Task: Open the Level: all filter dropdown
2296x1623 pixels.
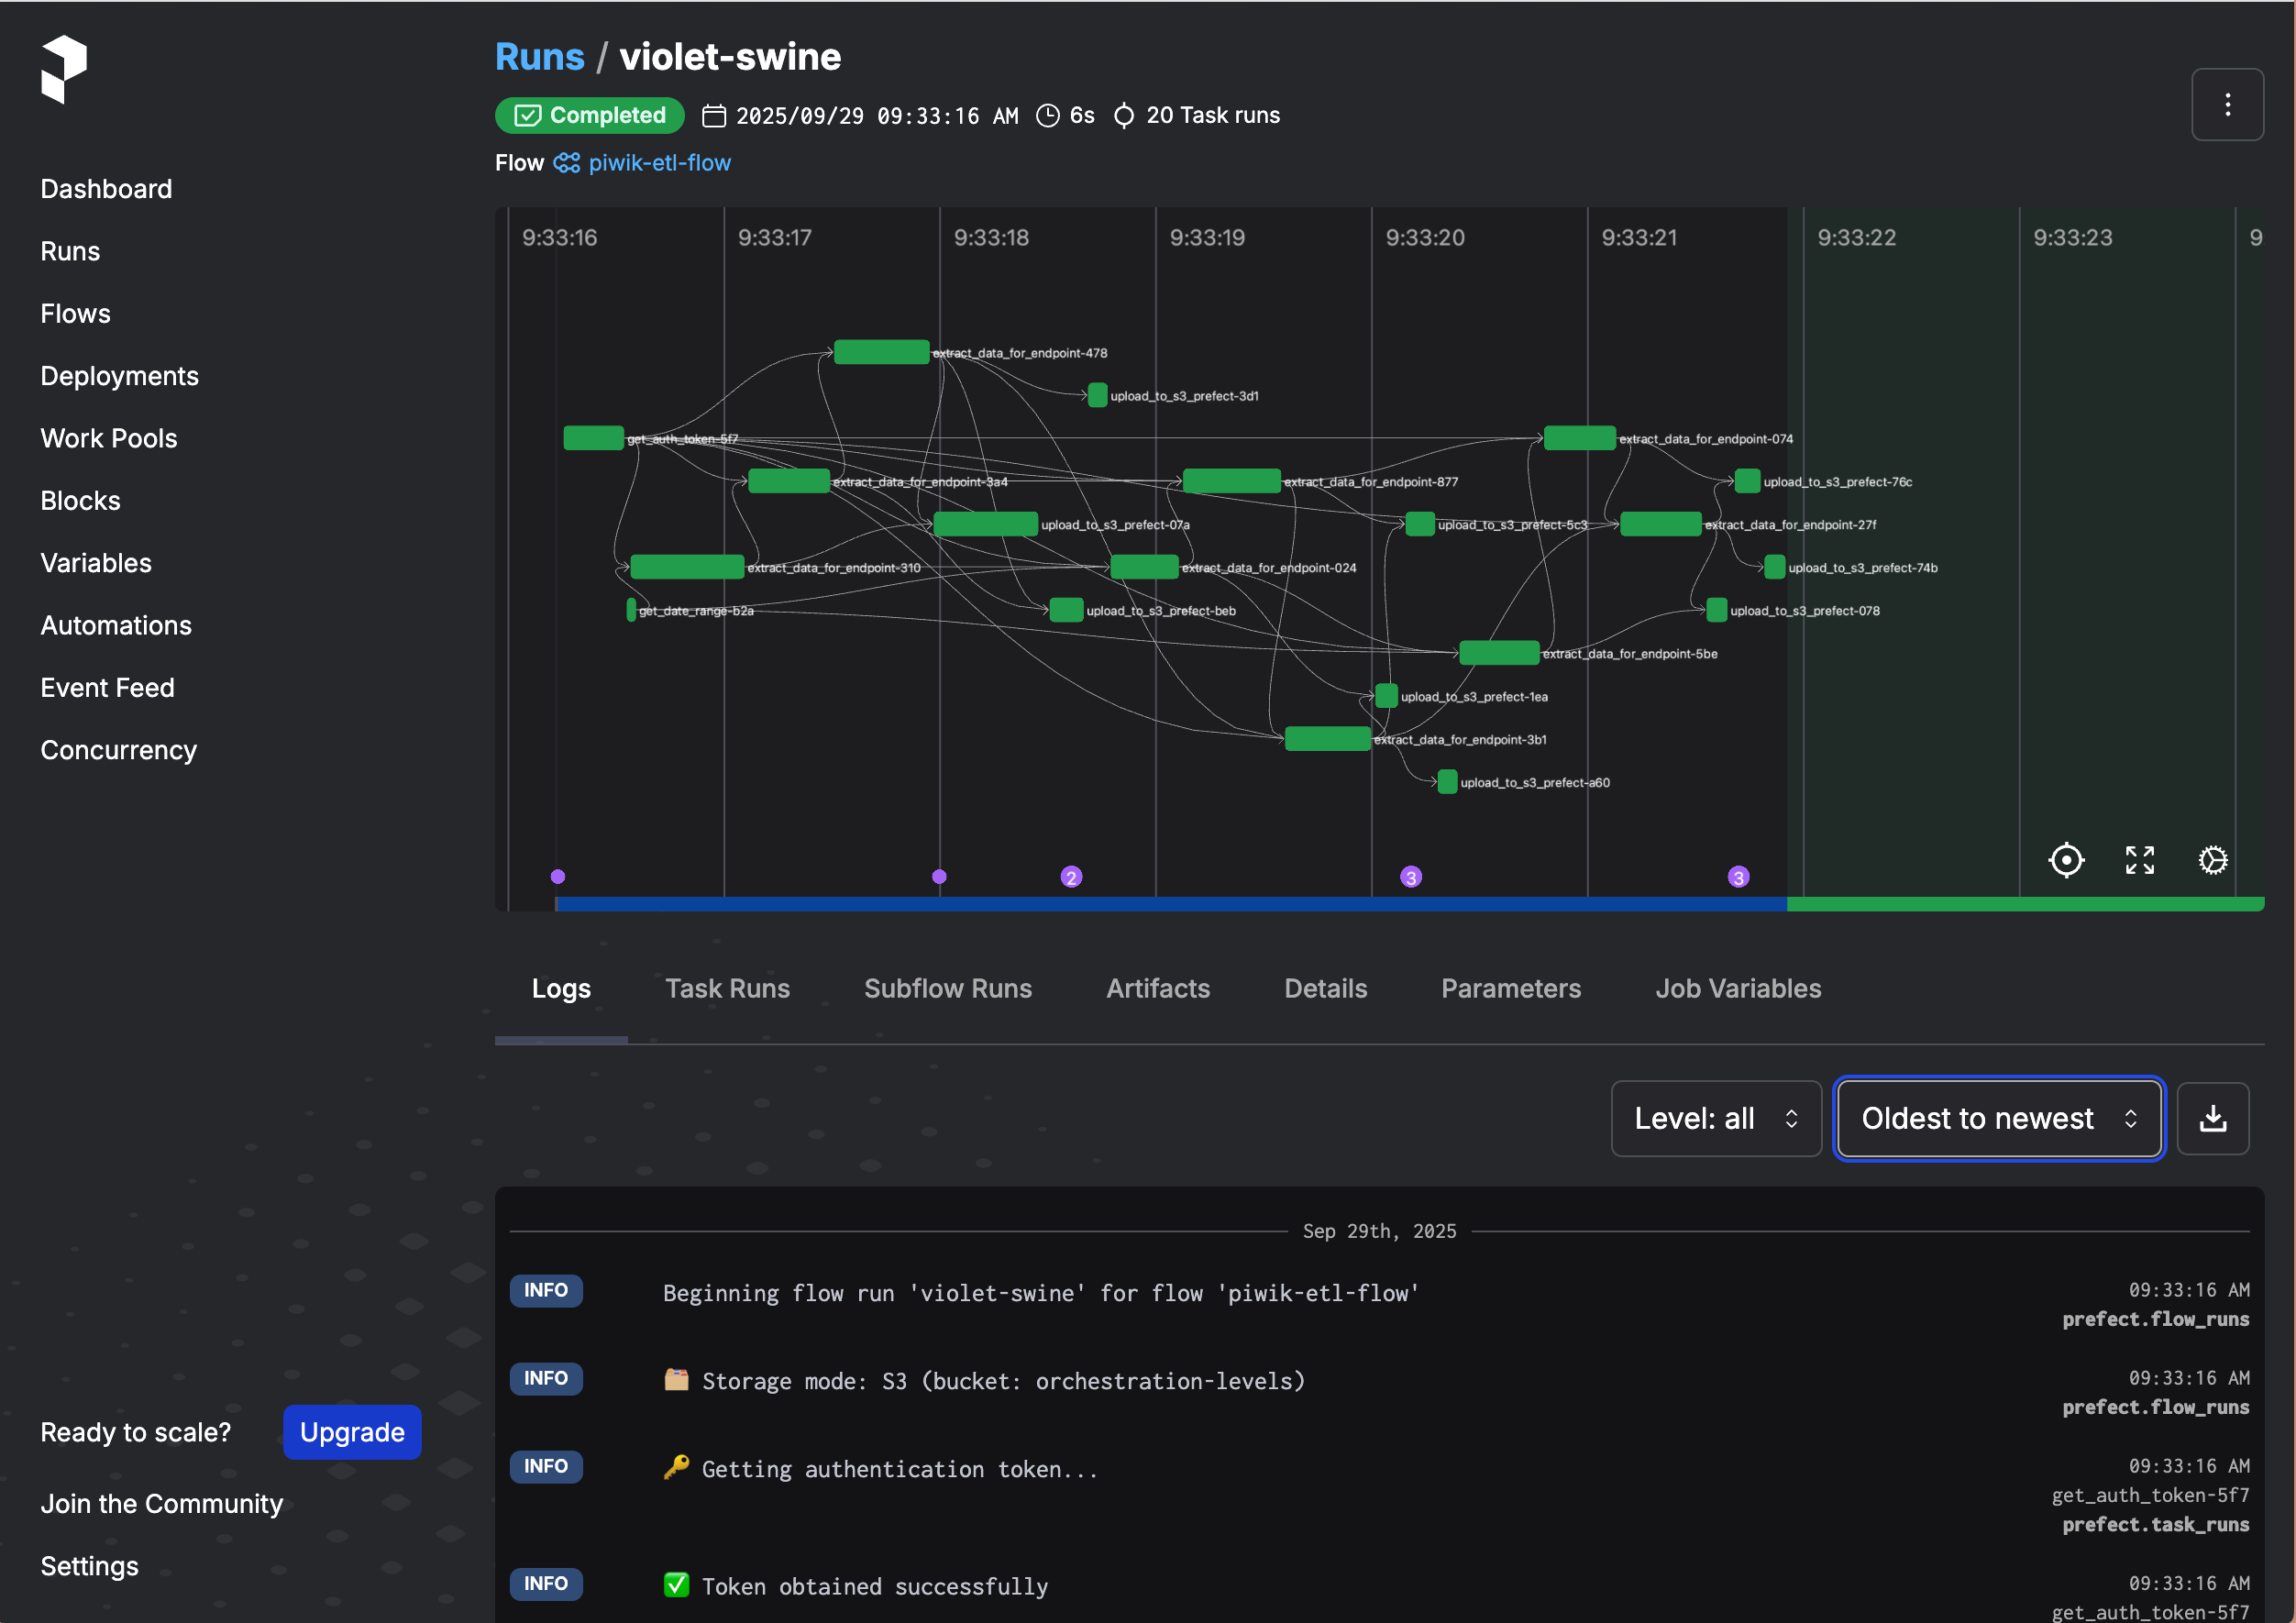Action: tap(1715, 1118)
